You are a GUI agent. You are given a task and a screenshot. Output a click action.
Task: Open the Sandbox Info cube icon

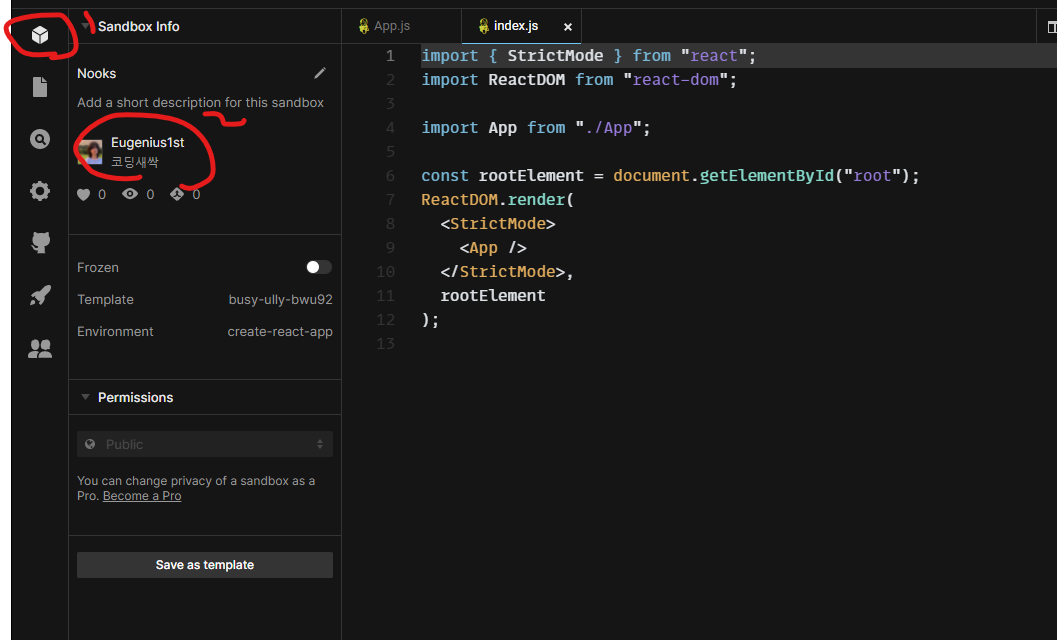pyautogui.click(x=40, y=34)
